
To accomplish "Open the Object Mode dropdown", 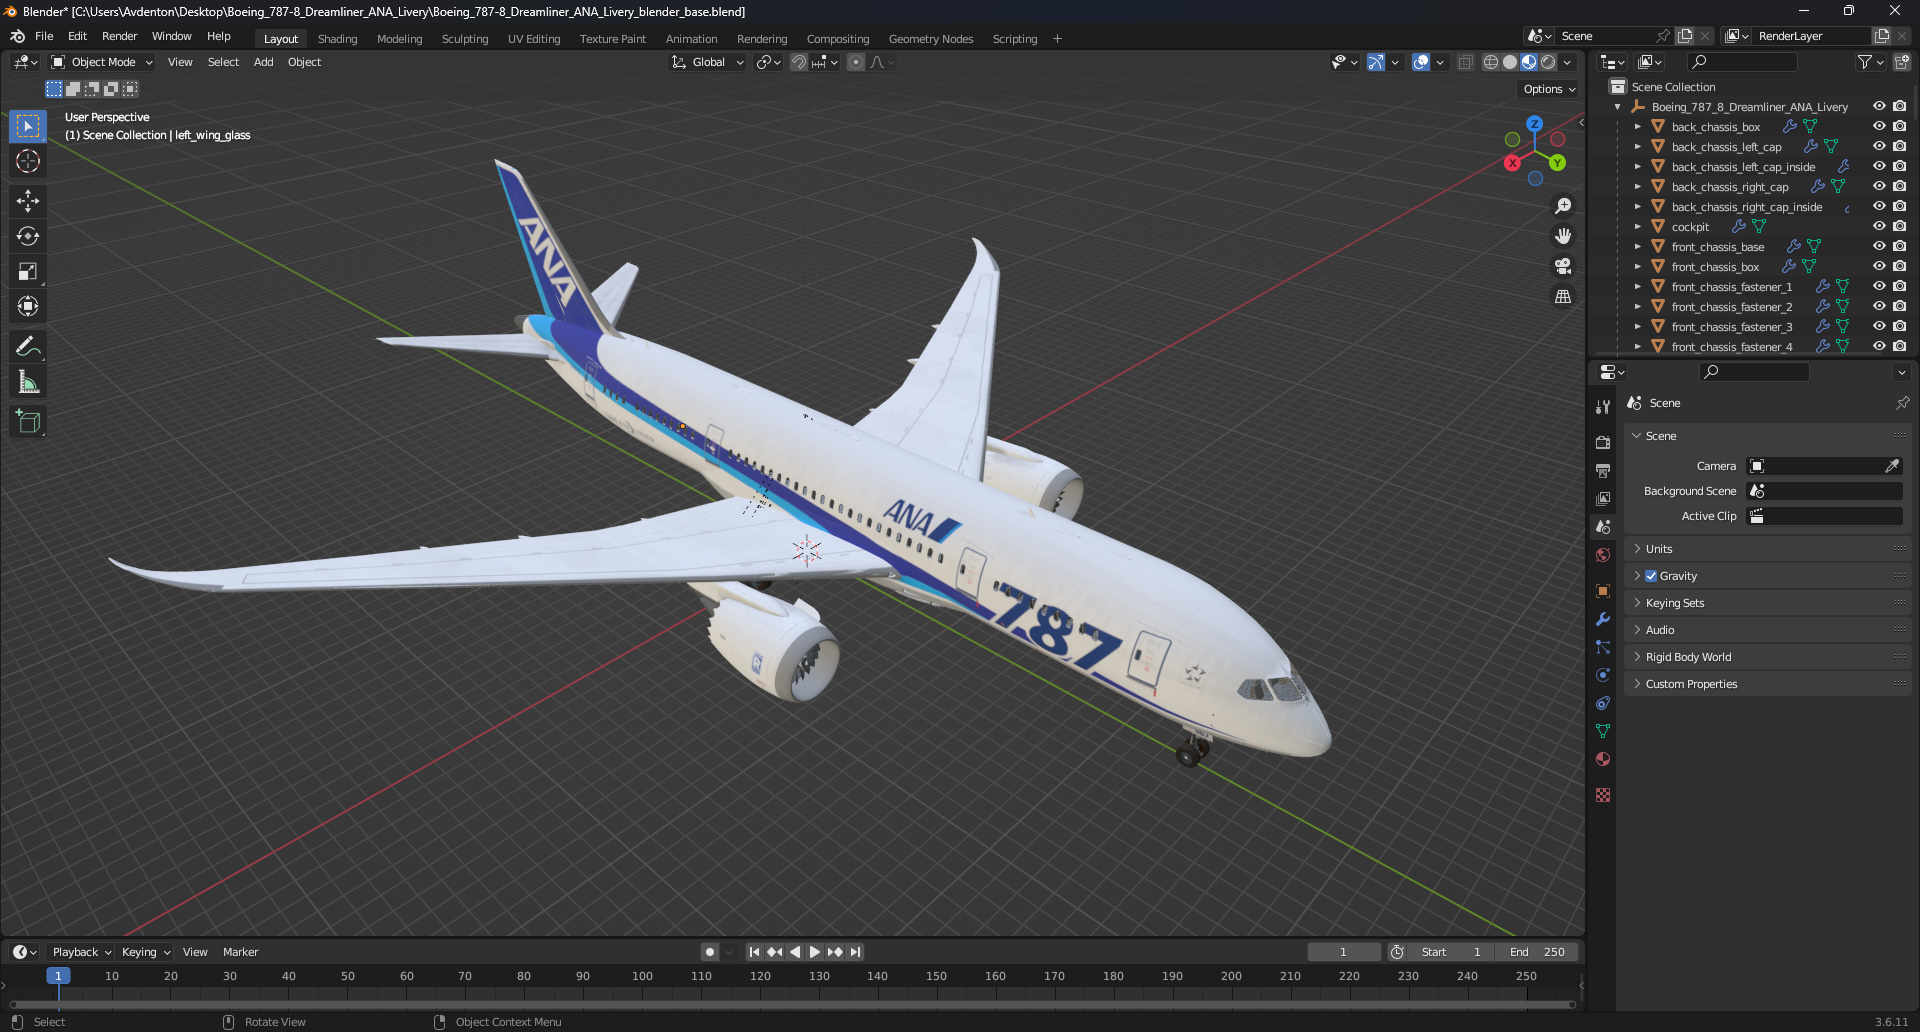I will 102,62.
